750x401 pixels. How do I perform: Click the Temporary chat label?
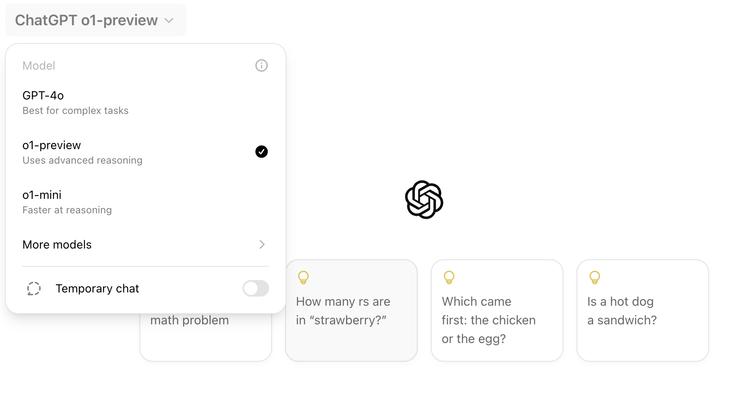click(97, 289)
